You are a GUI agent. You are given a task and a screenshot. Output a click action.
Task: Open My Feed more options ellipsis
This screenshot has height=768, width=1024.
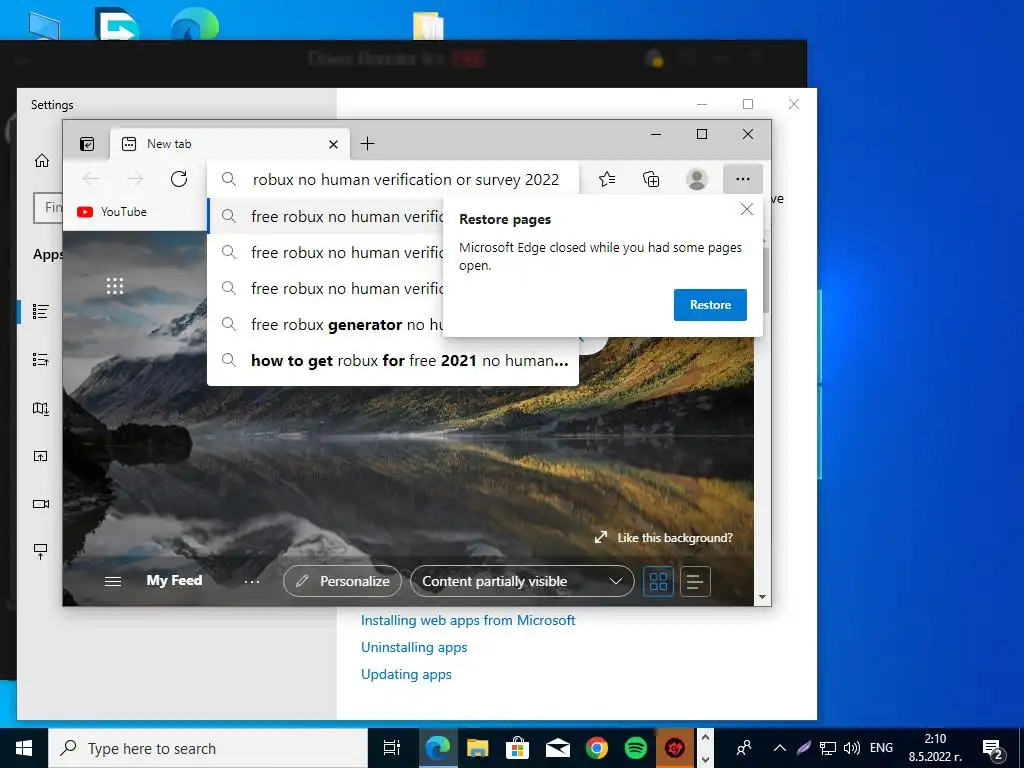pos(251,581)
